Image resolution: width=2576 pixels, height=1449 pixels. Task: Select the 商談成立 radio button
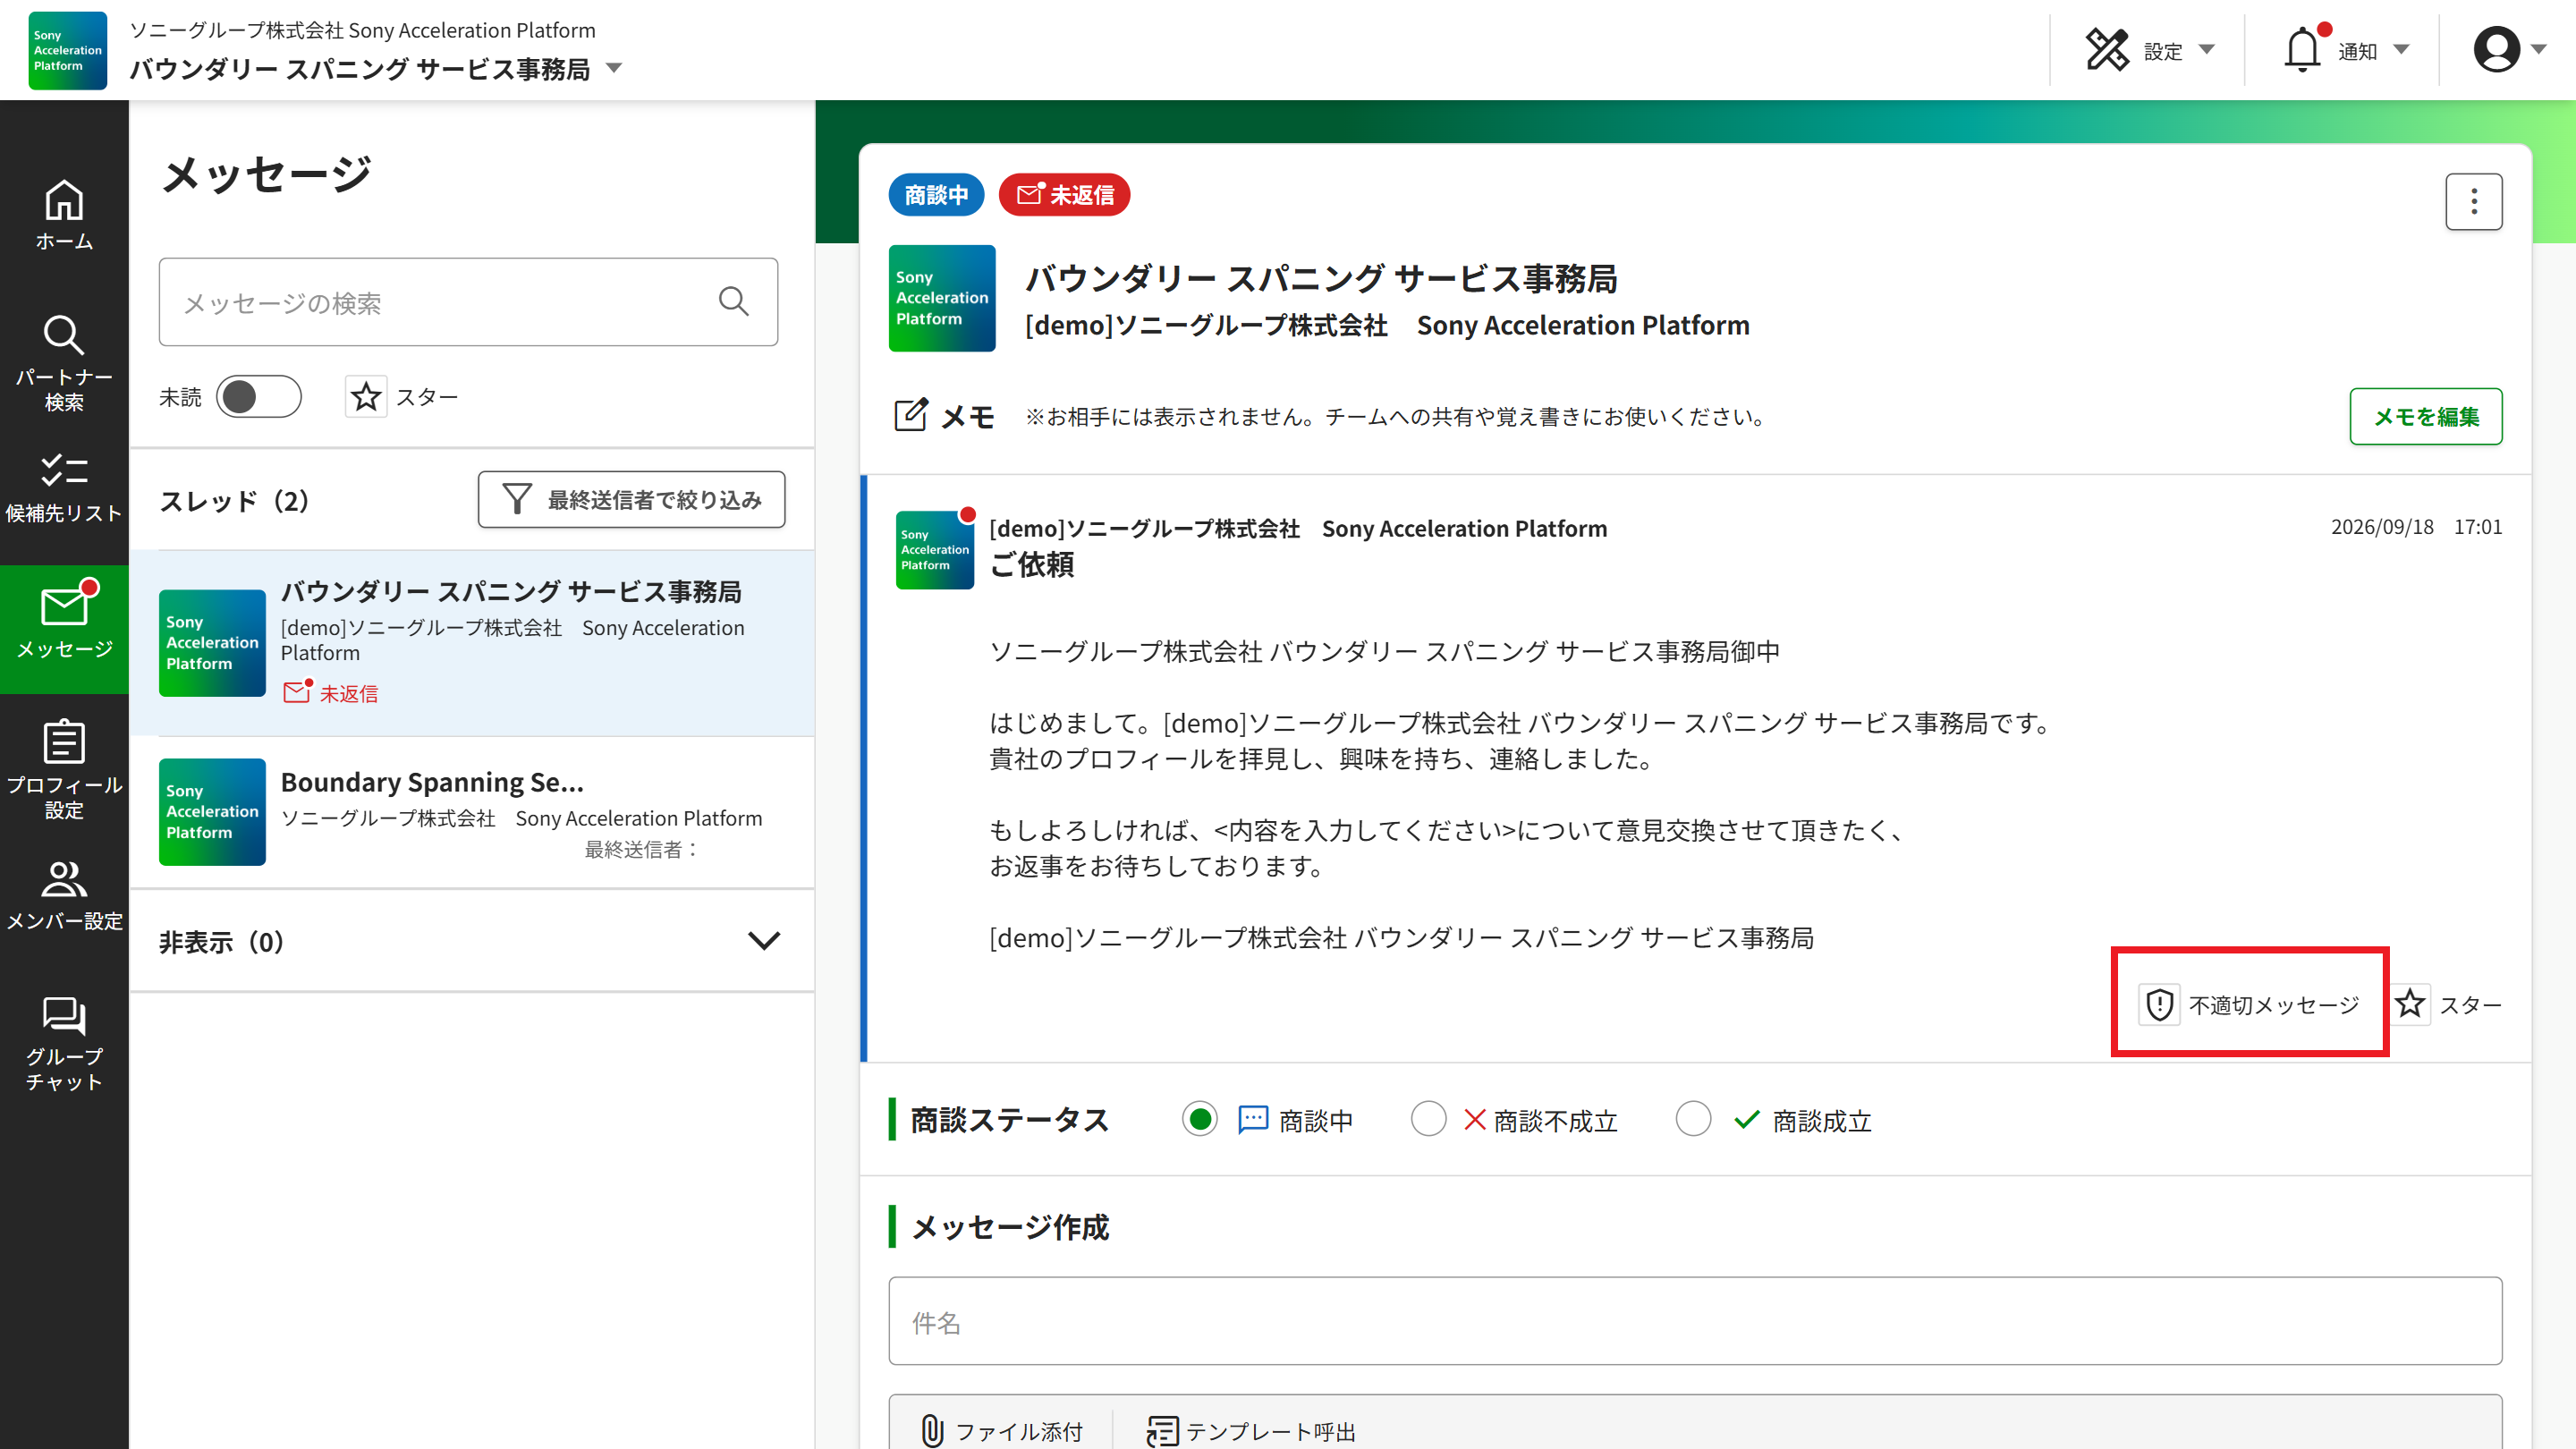pos(1693,1119)
